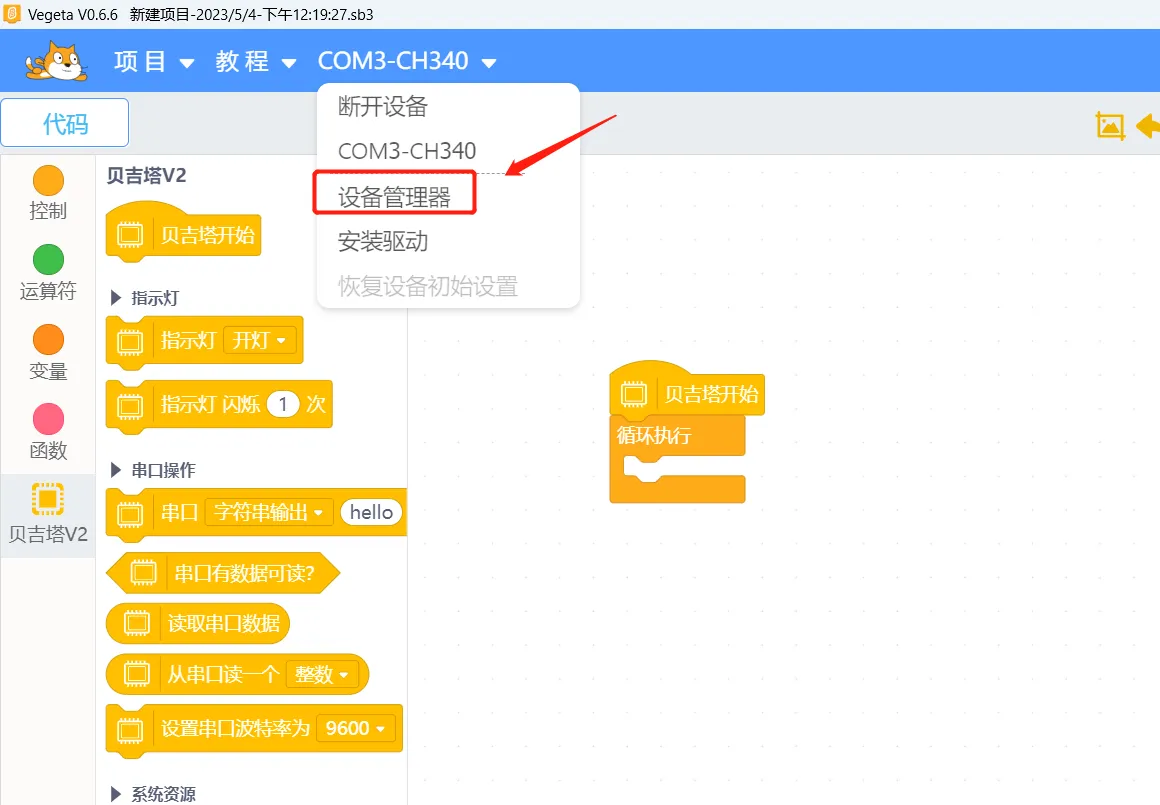This screenshot has height=805, width=1160.
Task: Collapse the 指示灯 section triangle
Action: point(115,298)
